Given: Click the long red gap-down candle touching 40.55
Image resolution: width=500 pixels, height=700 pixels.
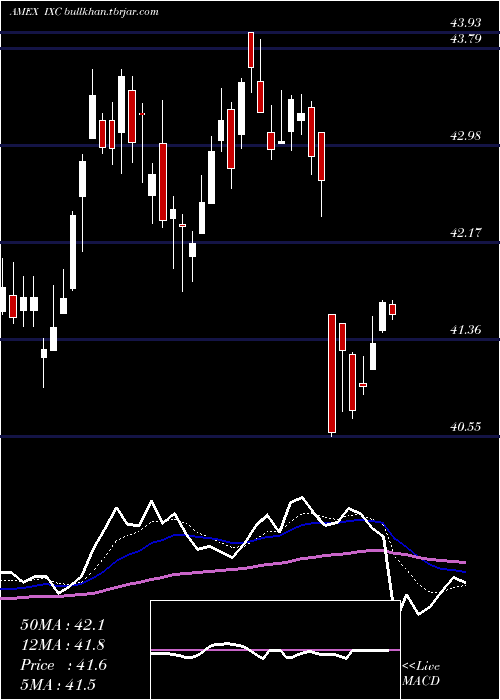Looking at the screenshot, I should [332, 373].
